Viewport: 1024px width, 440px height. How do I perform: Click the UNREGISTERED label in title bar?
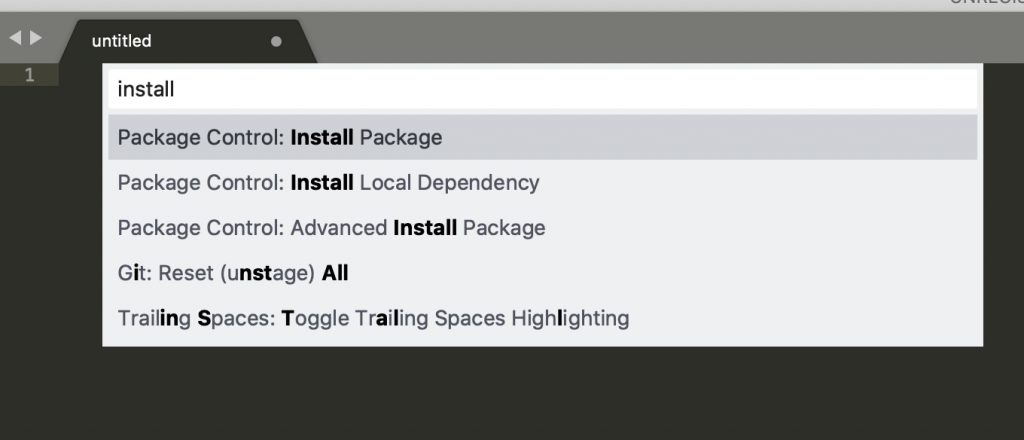coord(986,3)
